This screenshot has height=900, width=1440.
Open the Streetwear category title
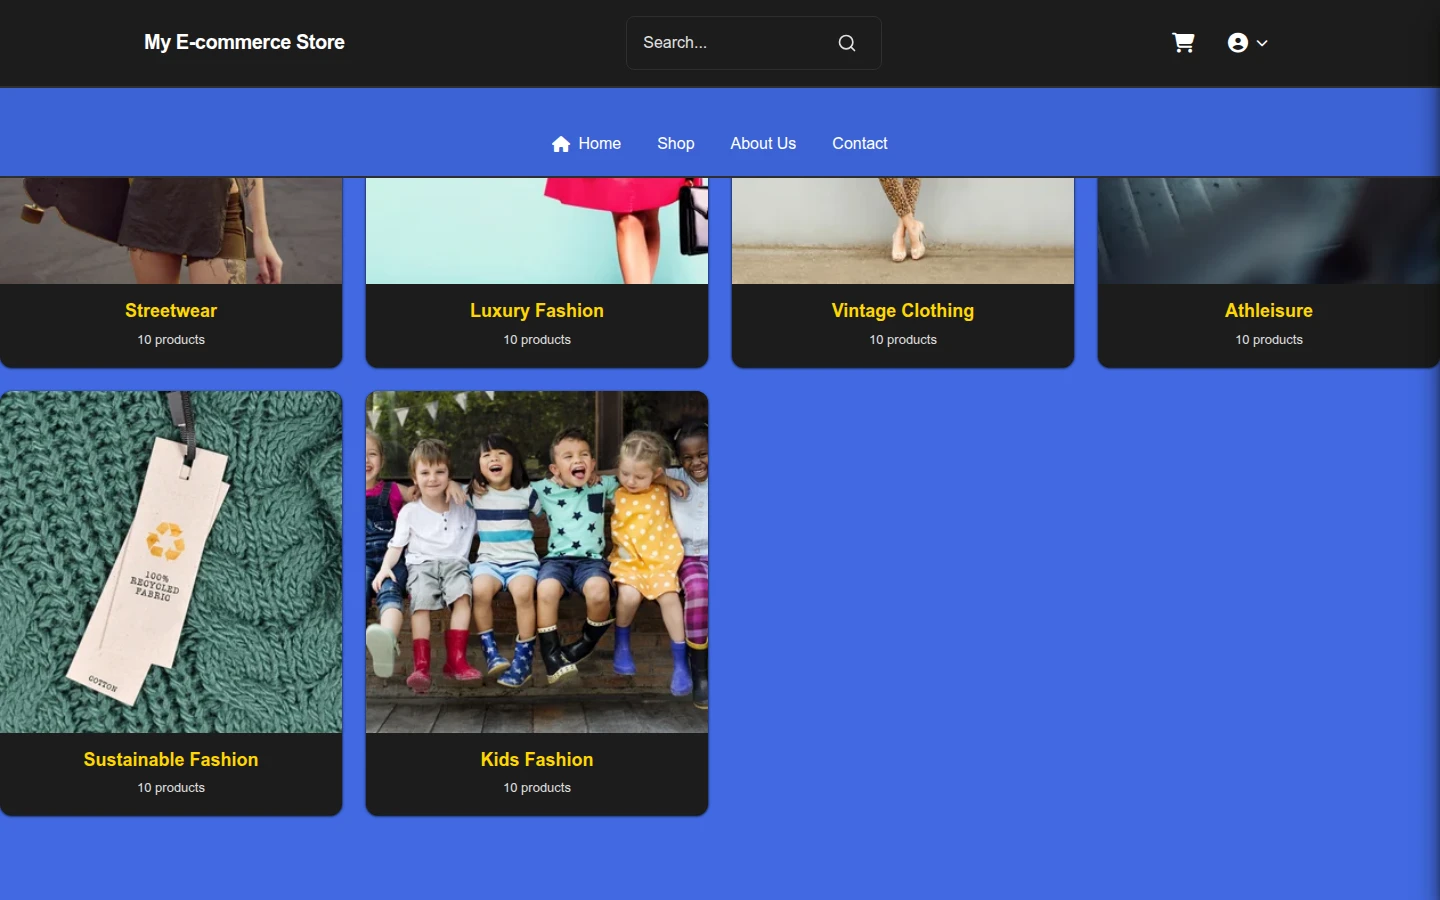pyautogui.click(x=171, y=311)
